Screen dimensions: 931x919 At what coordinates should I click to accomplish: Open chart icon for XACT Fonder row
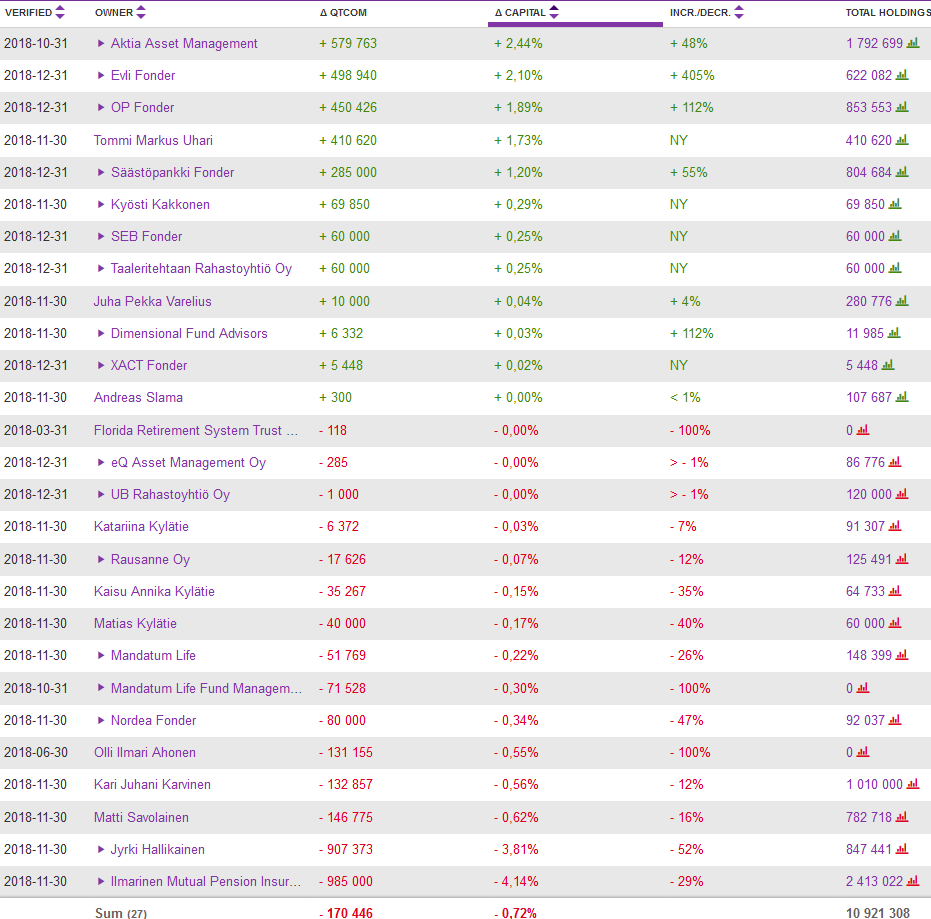(888, 365)
